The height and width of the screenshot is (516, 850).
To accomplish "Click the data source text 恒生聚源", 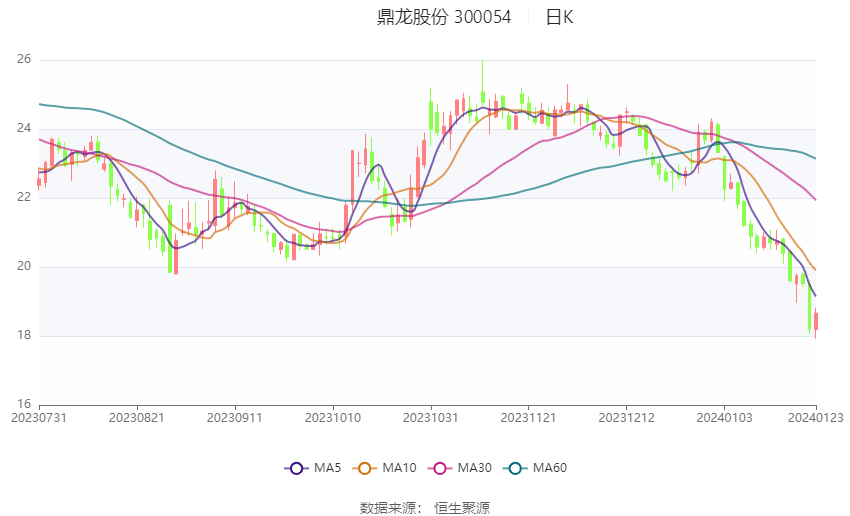I will click(462, 508).
